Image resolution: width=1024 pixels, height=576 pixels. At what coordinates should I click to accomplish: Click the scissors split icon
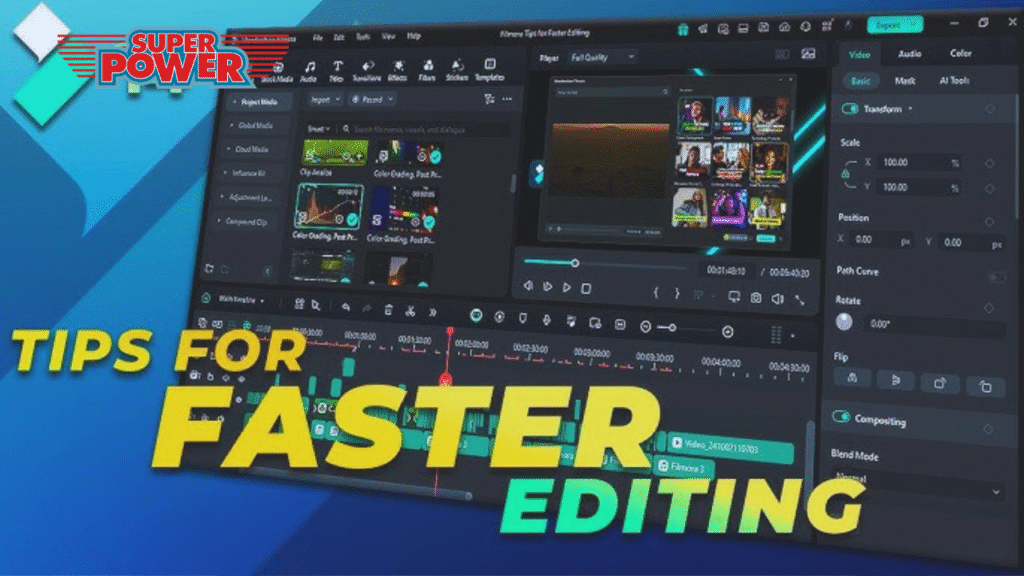[x=410, y=311]
